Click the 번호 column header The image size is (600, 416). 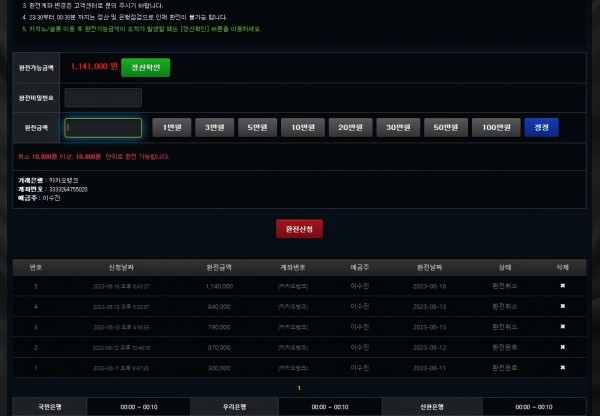(36, 268)
